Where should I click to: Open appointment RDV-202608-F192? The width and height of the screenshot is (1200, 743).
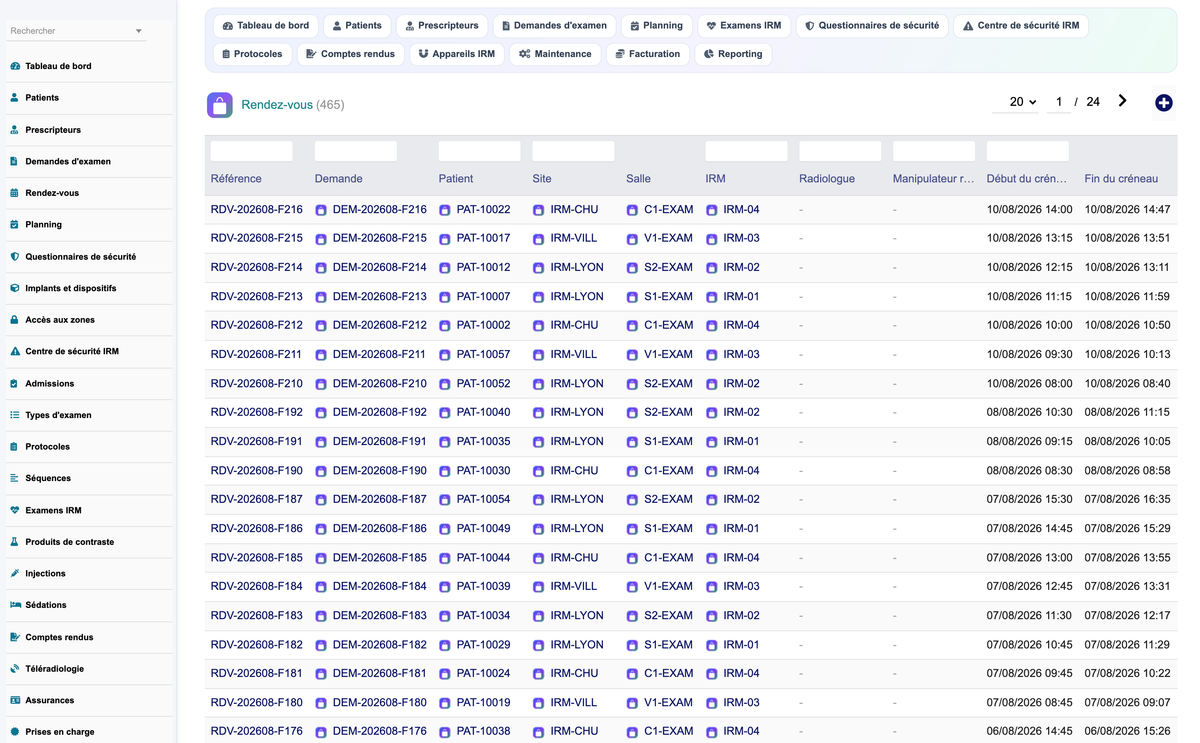256,412
